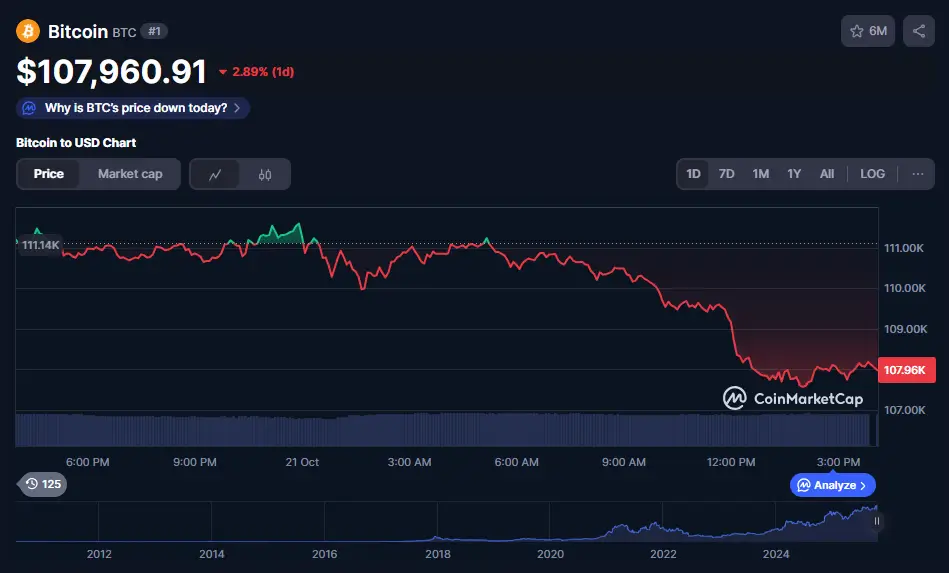Click the 111.14K opening price label
Image resolution: width=949 pixels, height=573 pixels.
coord(40,245)
